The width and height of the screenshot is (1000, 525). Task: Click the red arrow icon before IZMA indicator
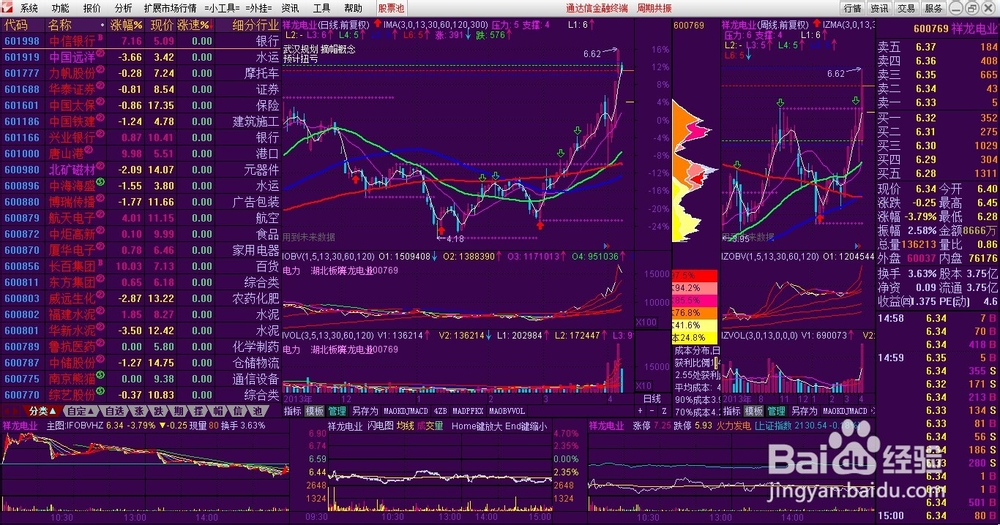click(x=817, y=24)
